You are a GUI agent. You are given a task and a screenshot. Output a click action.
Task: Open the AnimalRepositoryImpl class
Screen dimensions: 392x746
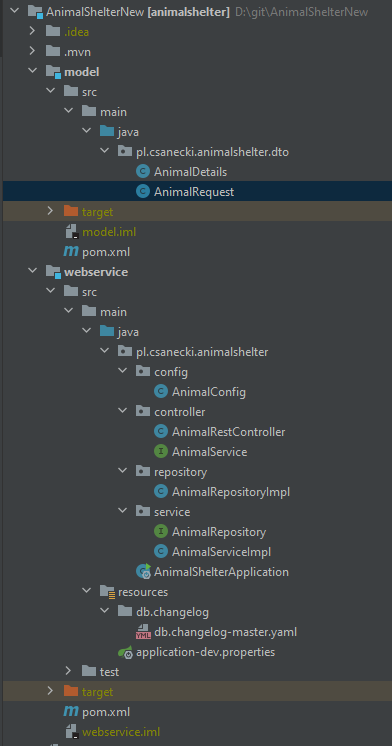231,491
